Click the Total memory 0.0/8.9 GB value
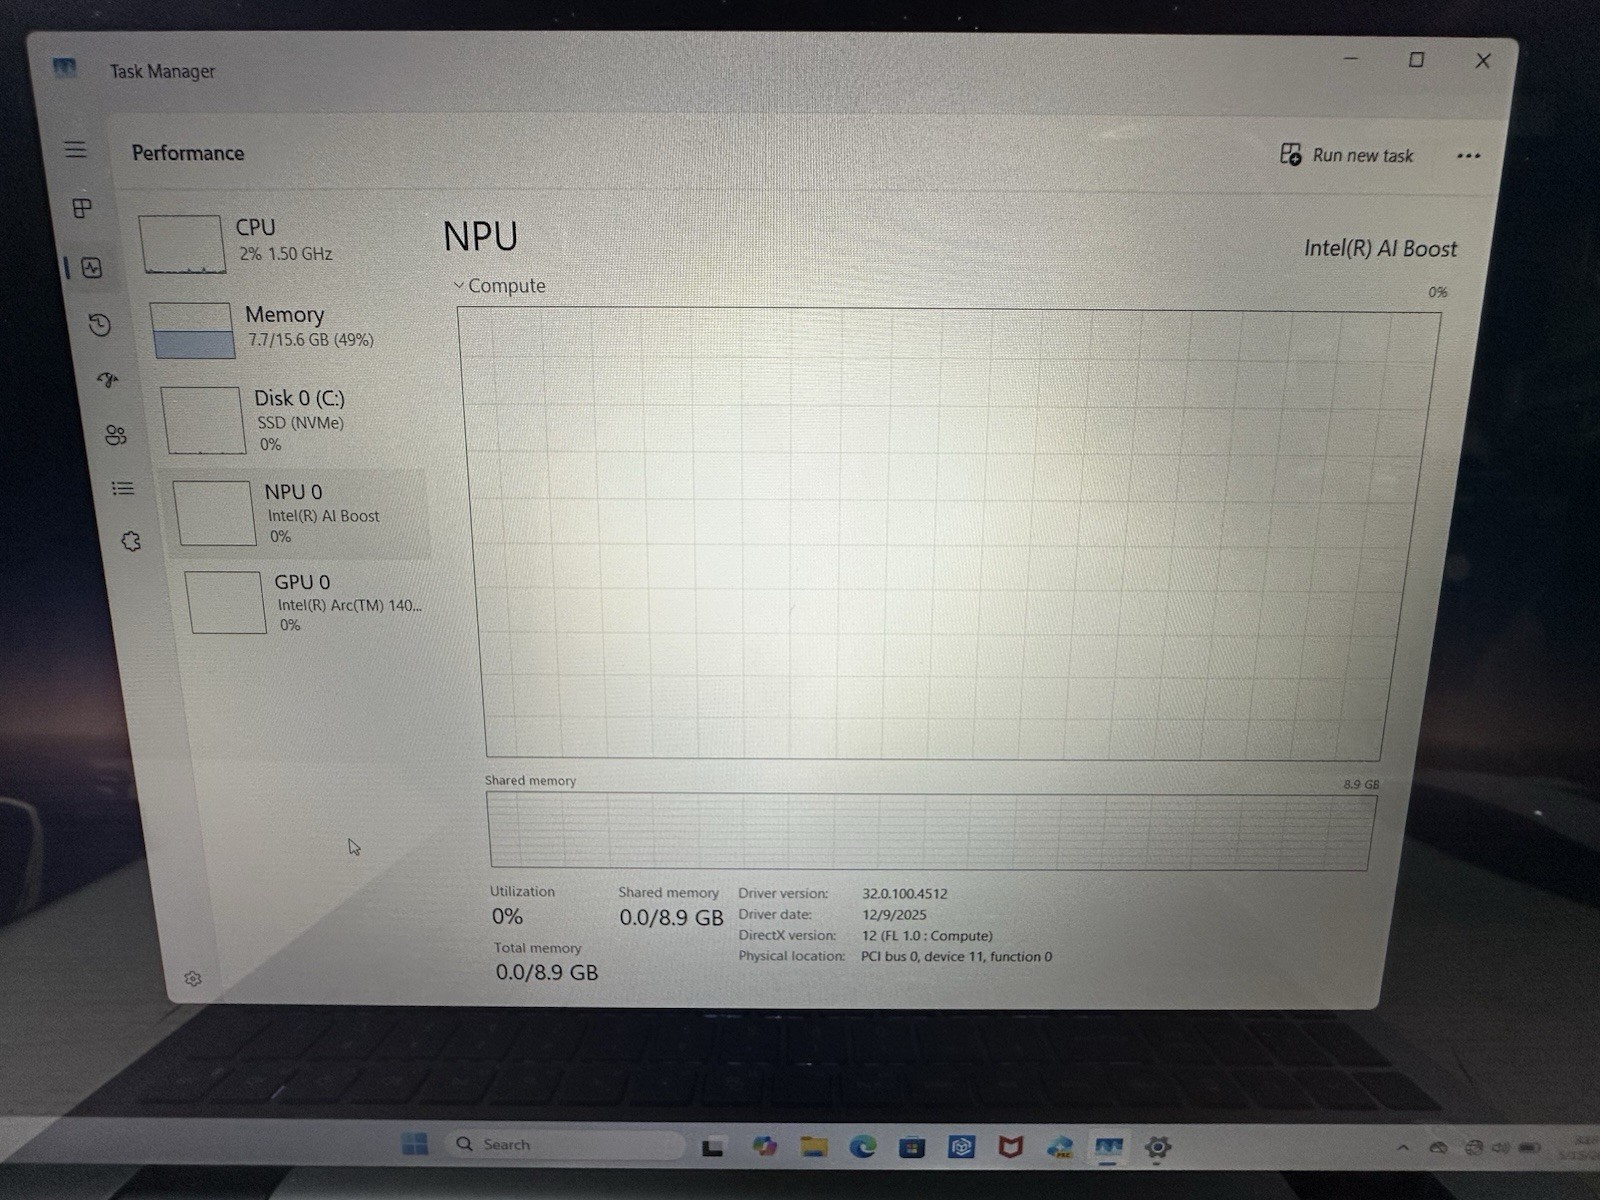 (547, 972)
